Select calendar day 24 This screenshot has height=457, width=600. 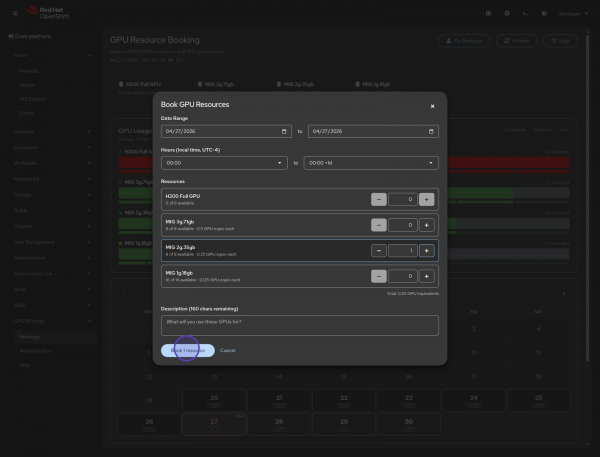pyautogui.click(x=474, y=400)
